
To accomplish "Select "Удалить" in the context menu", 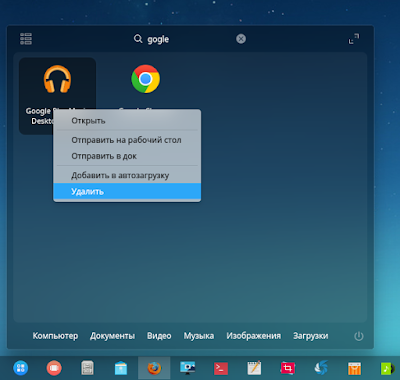I will 127,191.
